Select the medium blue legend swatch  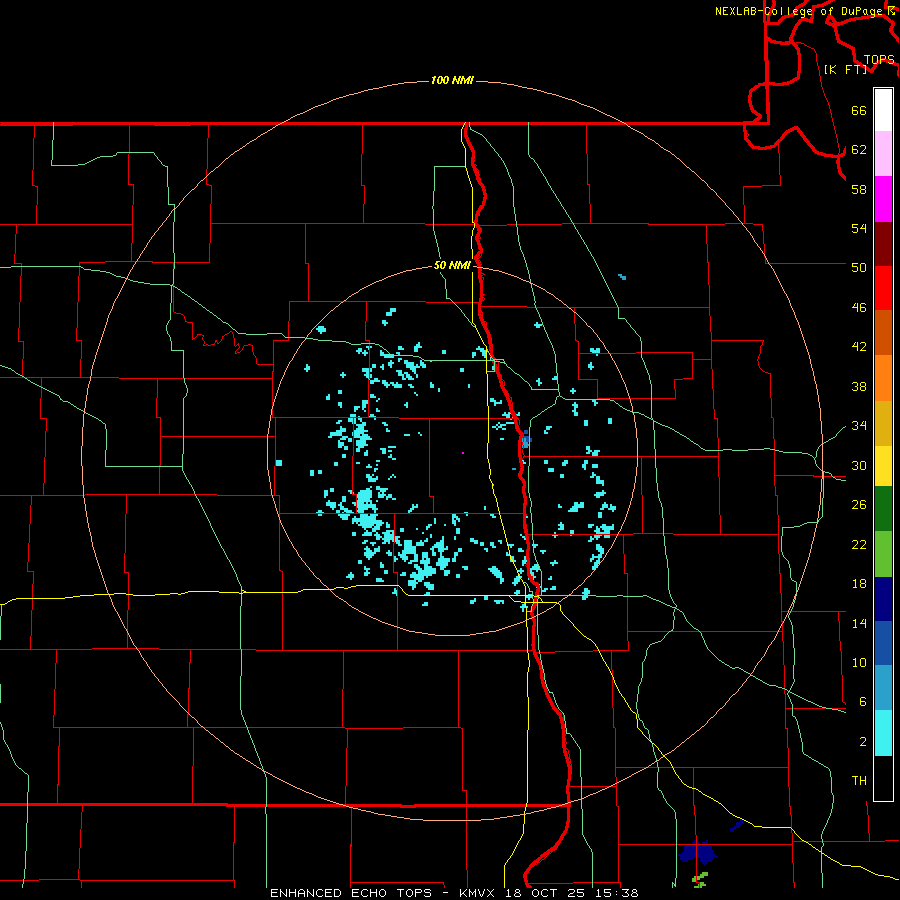pyautogui.click(x=883, y=643)
